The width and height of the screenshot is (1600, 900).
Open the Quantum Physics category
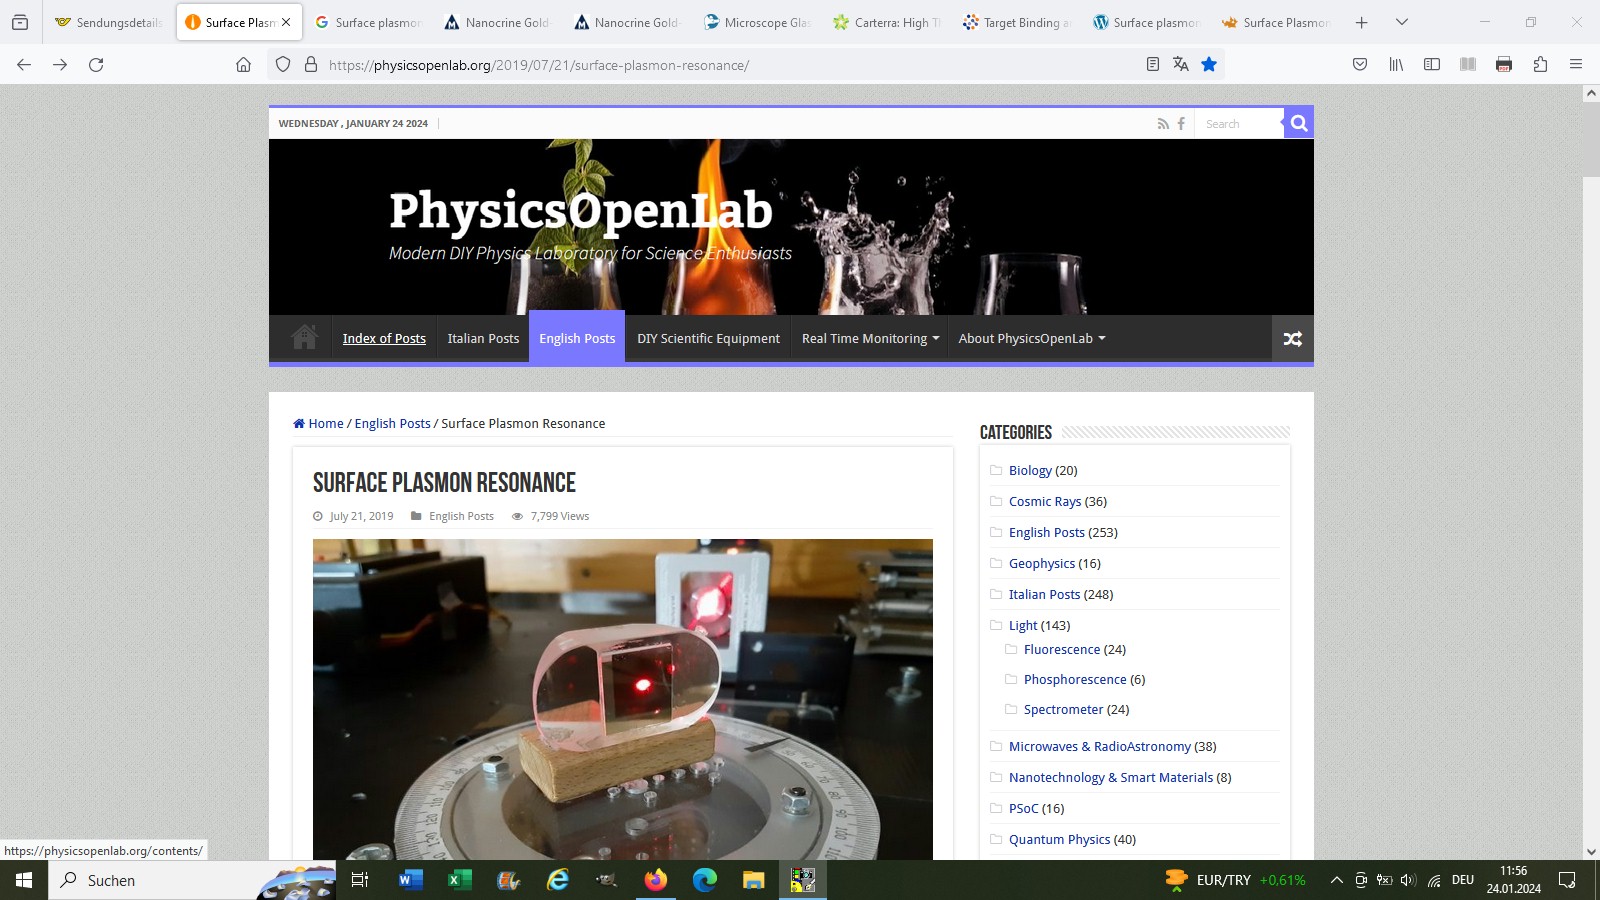pyautogui.click(x=1059, y=839)
